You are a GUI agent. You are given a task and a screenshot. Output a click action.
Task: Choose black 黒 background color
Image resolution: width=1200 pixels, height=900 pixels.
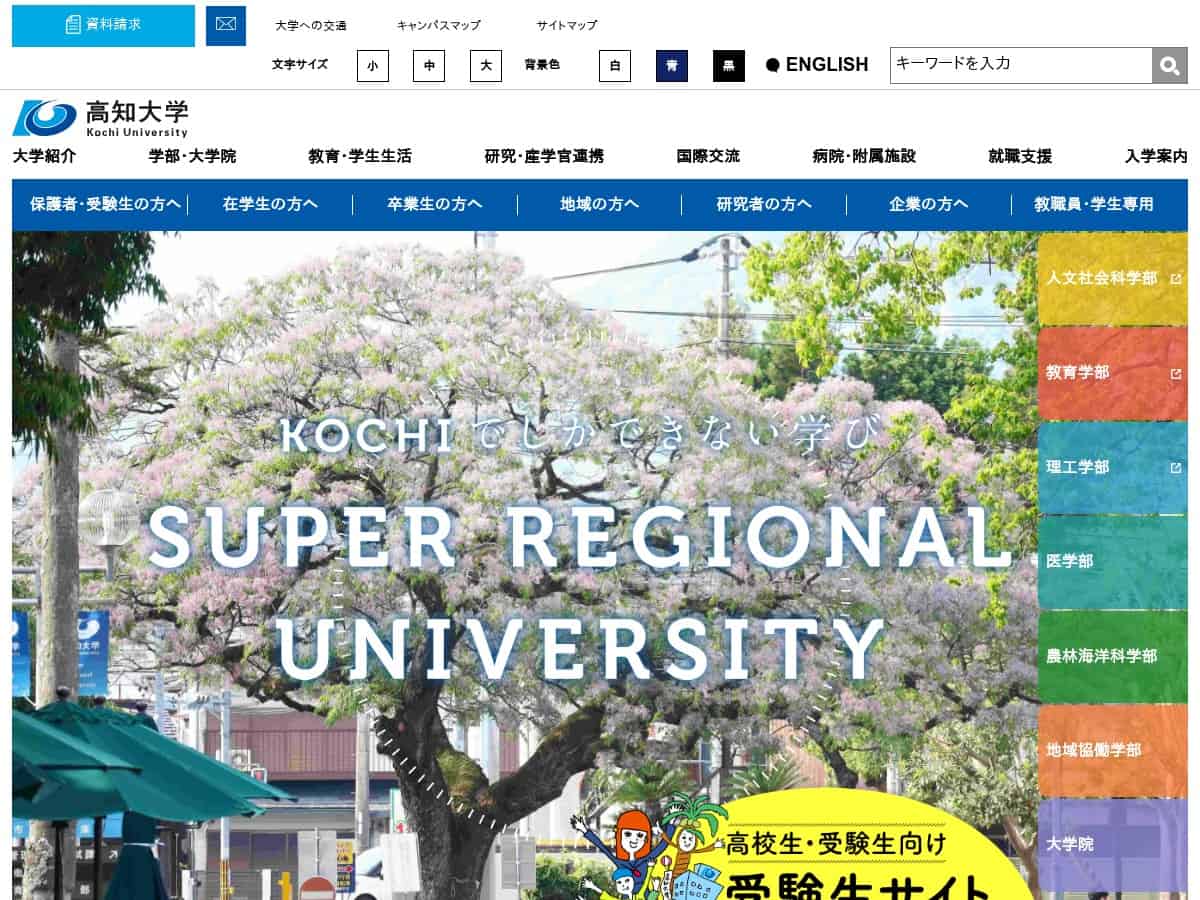point(729,66)
